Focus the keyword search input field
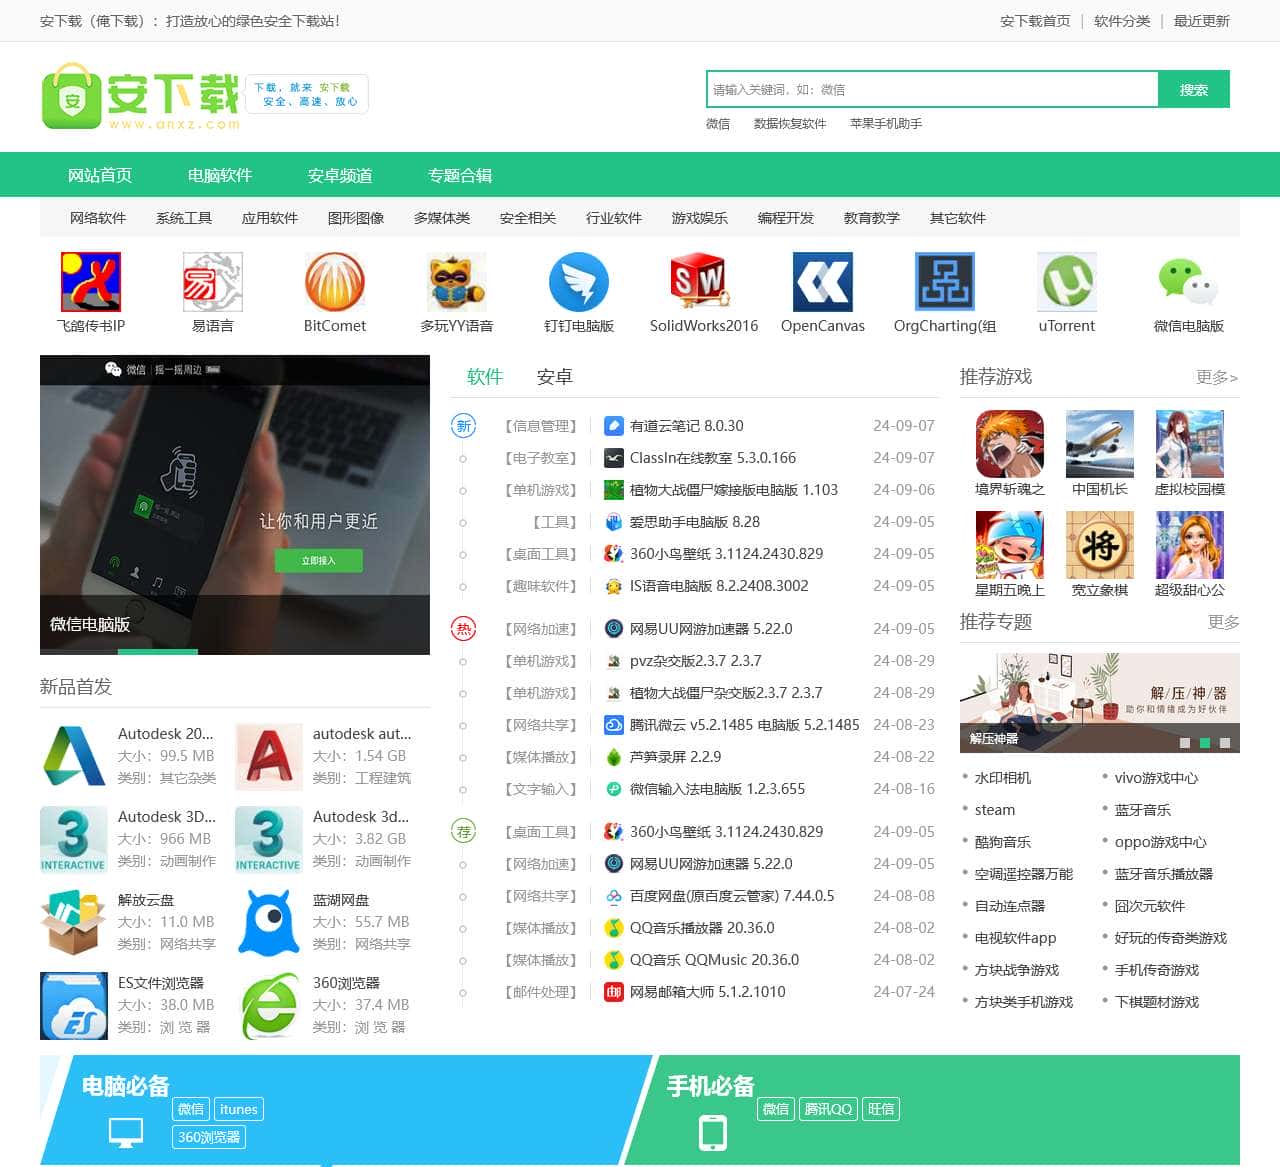 click(x=932, y=89)
